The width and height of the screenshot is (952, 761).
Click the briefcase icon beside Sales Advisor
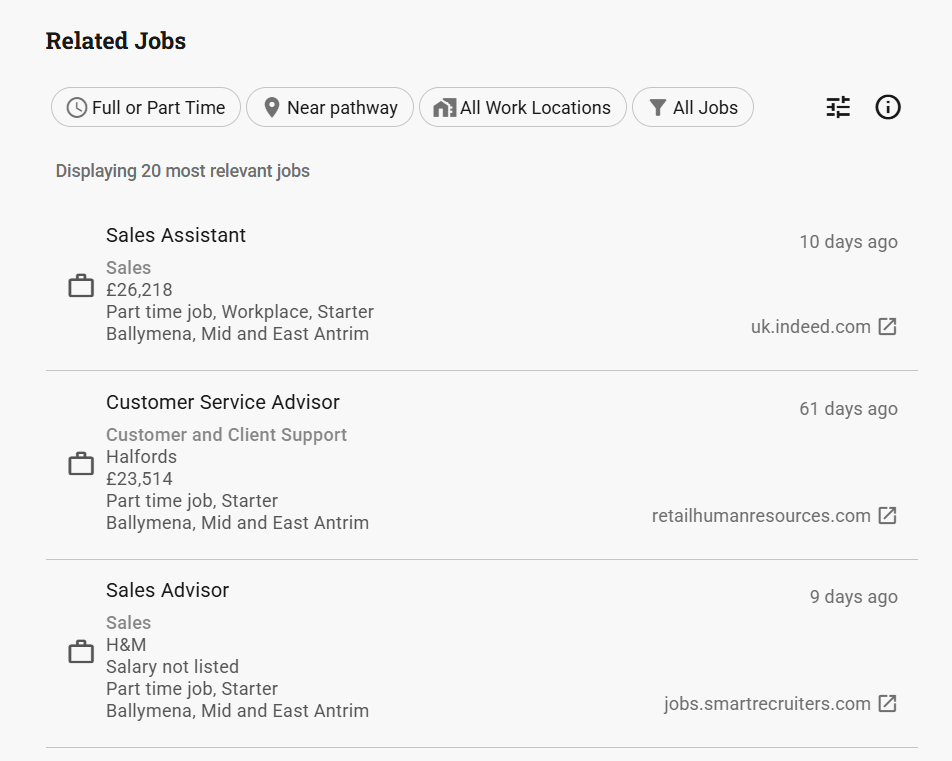click(81, 652)
